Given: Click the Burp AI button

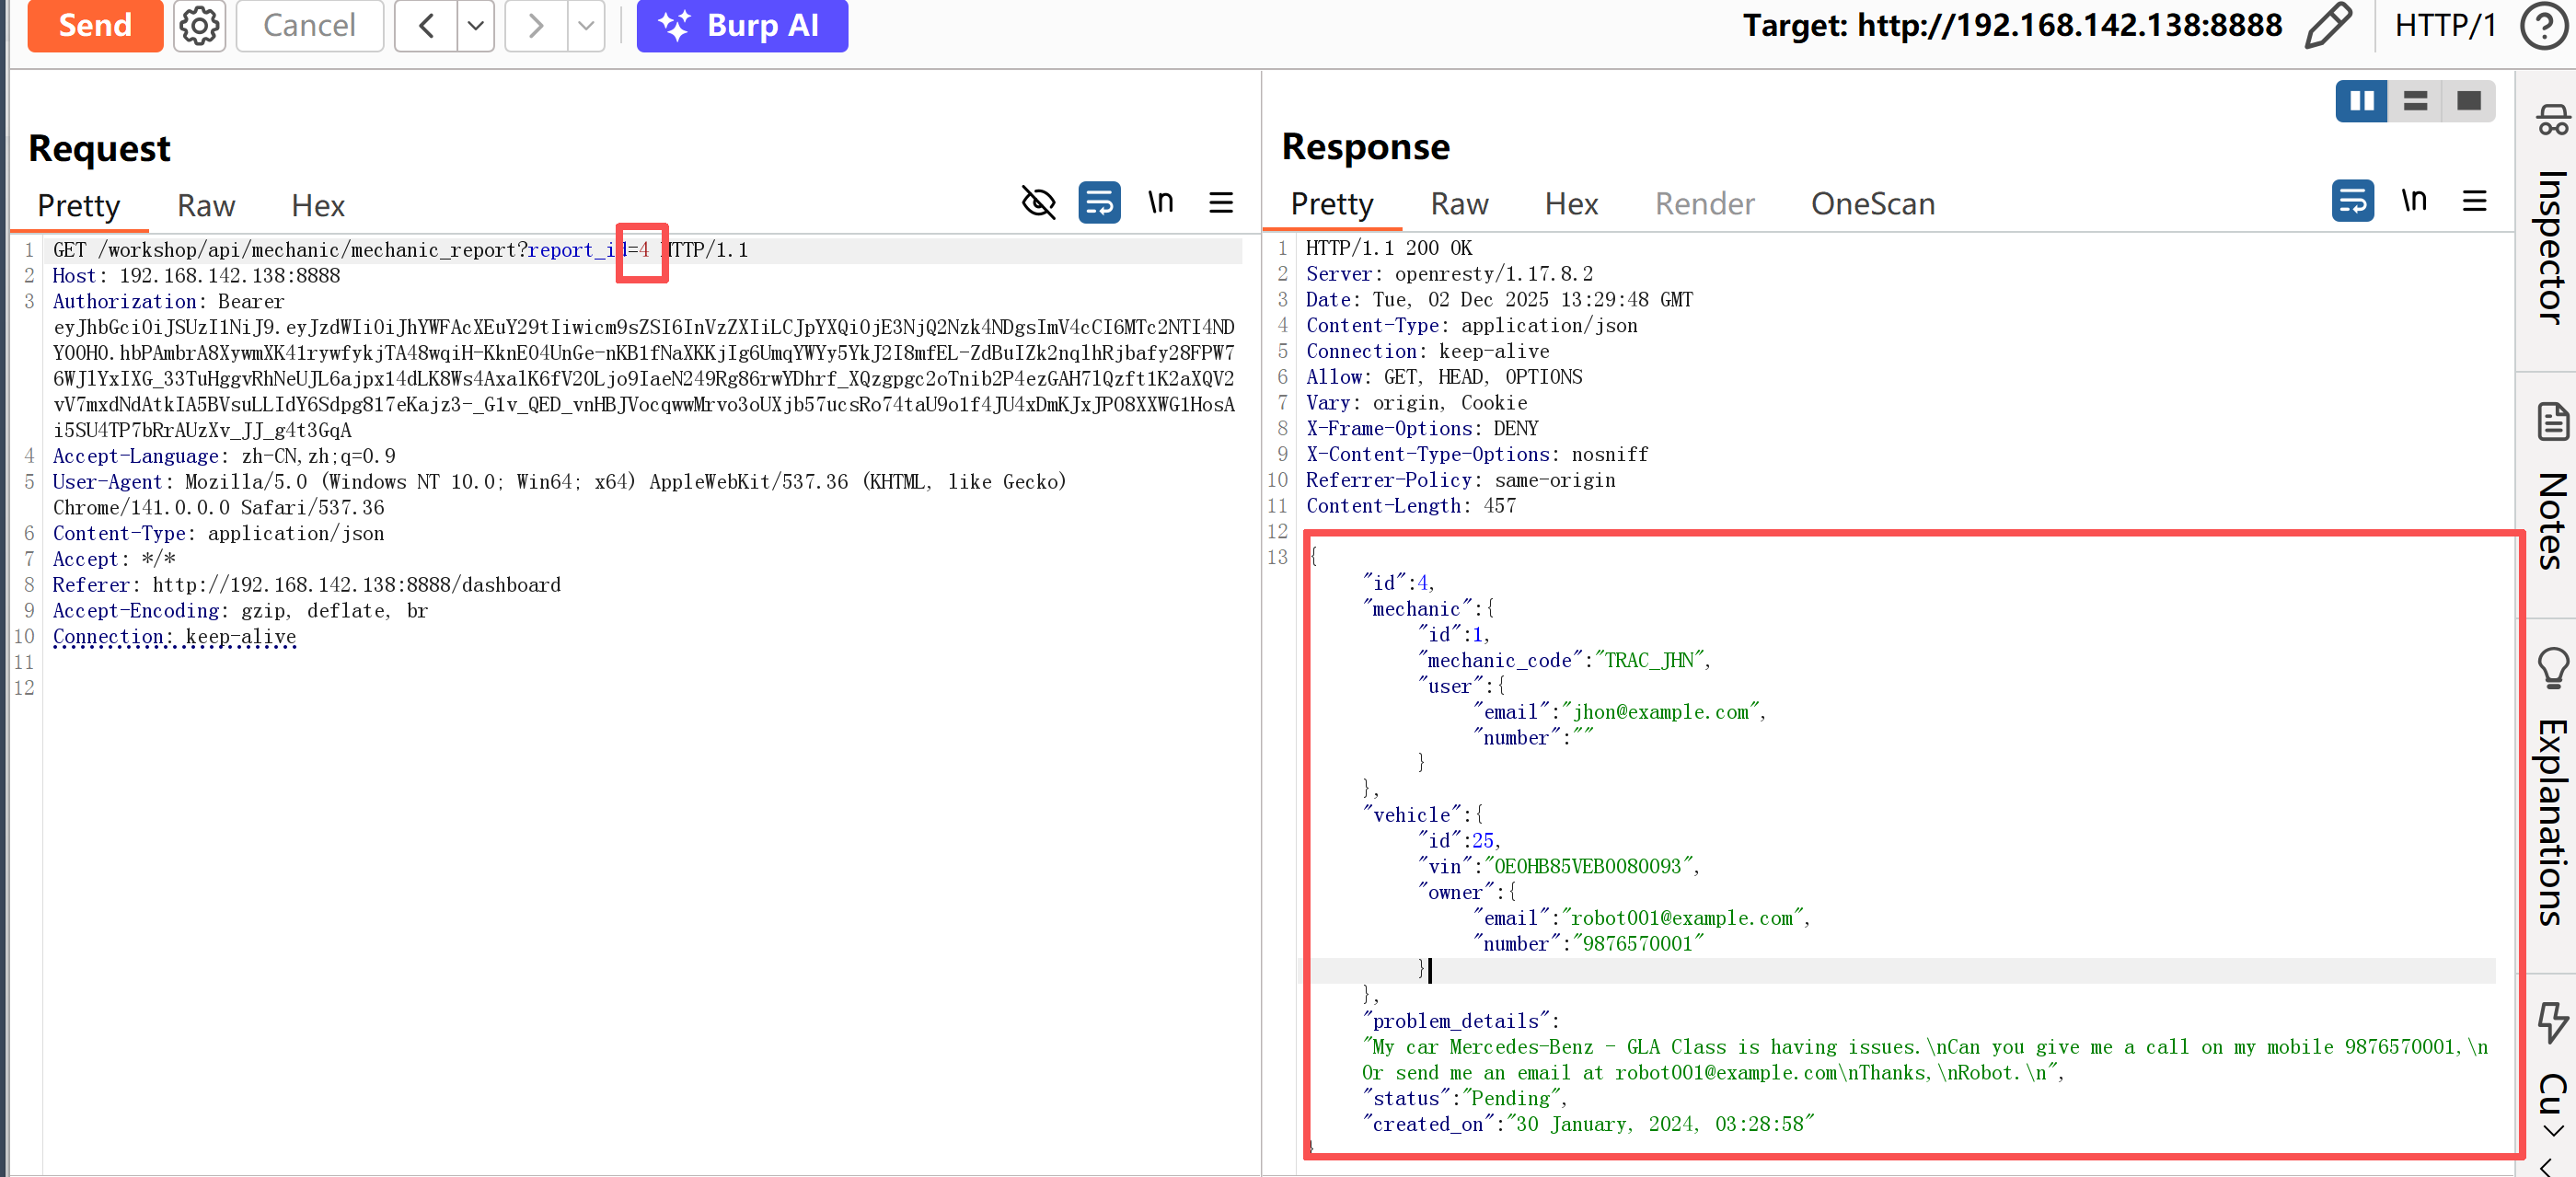Looking at the screenshot, I should (742, 26).
